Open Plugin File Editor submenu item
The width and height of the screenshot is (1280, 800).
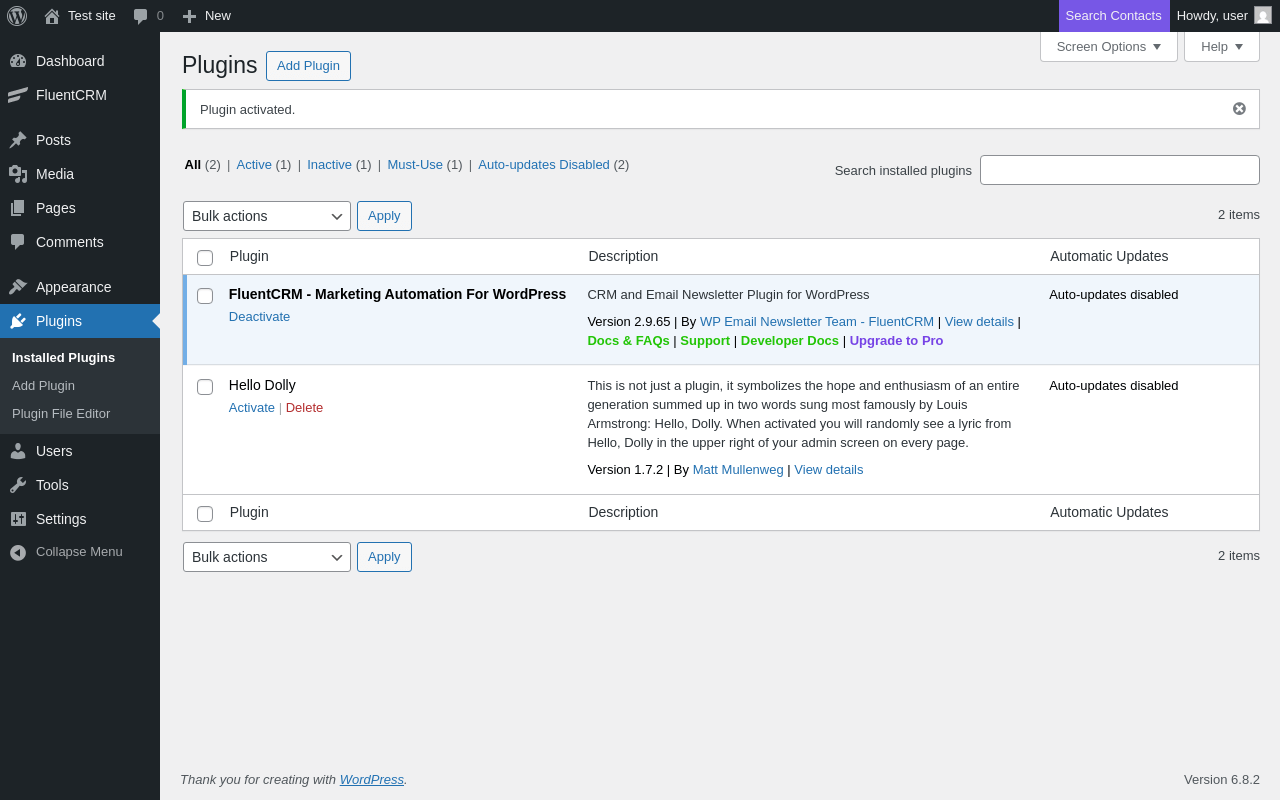coord(61,414)
